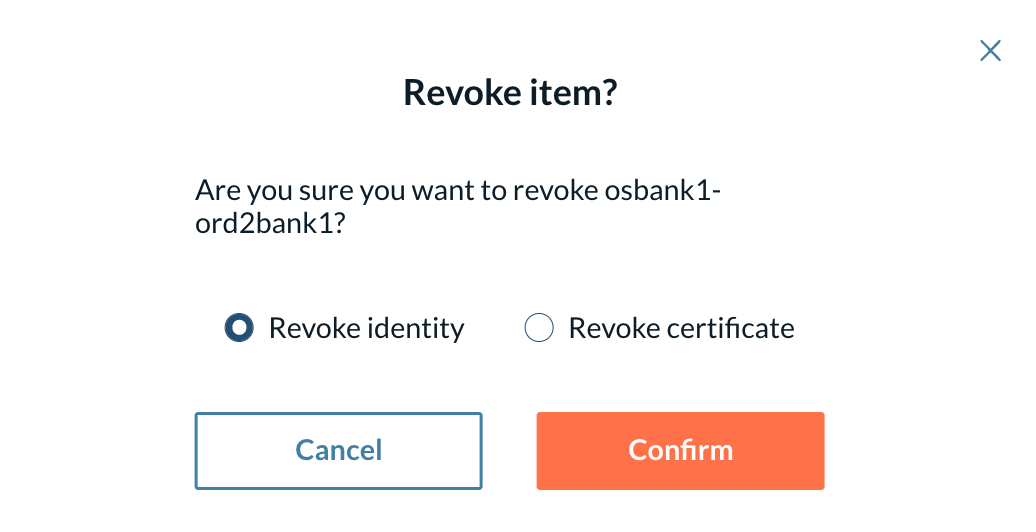The width and height of the screenshot is (1036, 532).
Task: Confirm revocation with the orange button
Action: [680, 451]
